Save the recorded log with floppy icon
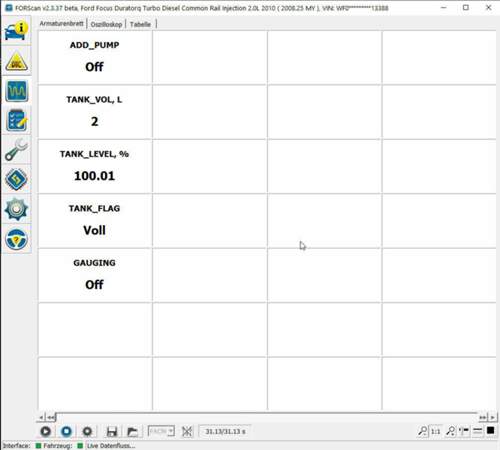This screenshot has width=500, height=450. pos(112,431)
